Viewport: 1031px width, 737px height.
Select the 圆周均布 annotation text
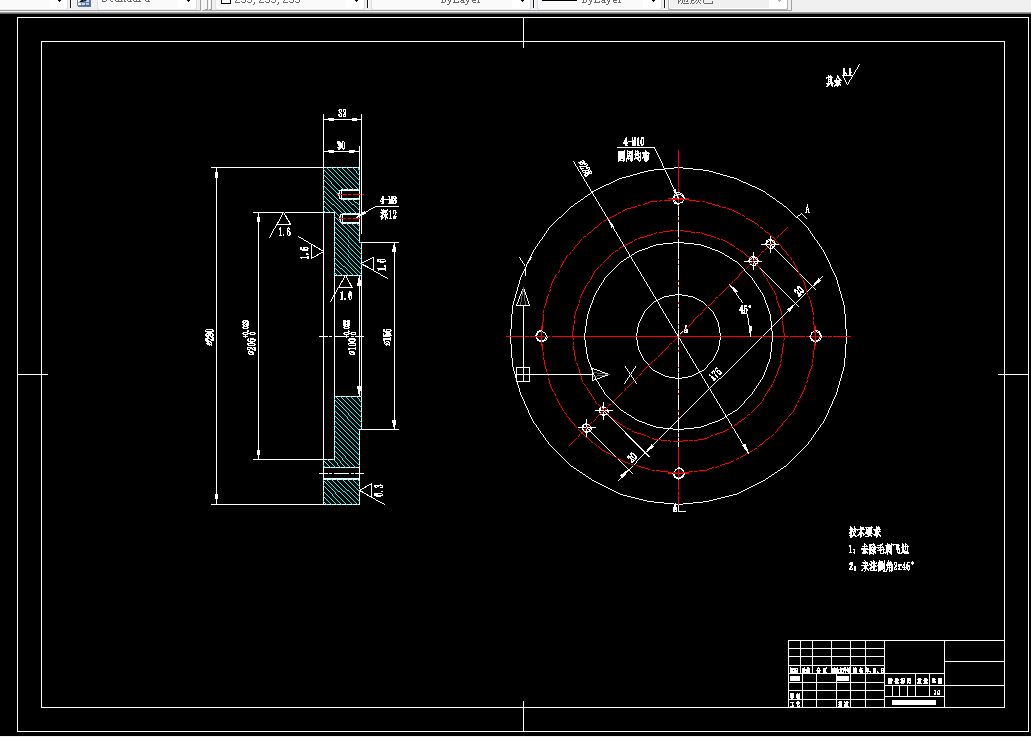click(633, 156)
